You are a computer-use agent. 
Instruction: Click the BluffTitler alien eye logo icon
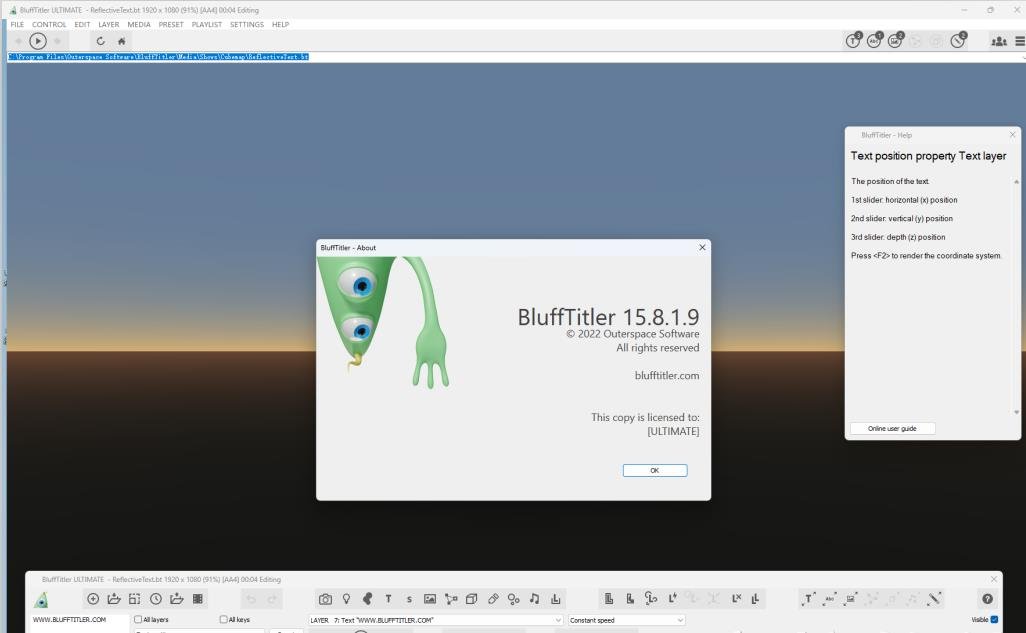[x=41, y=600]
